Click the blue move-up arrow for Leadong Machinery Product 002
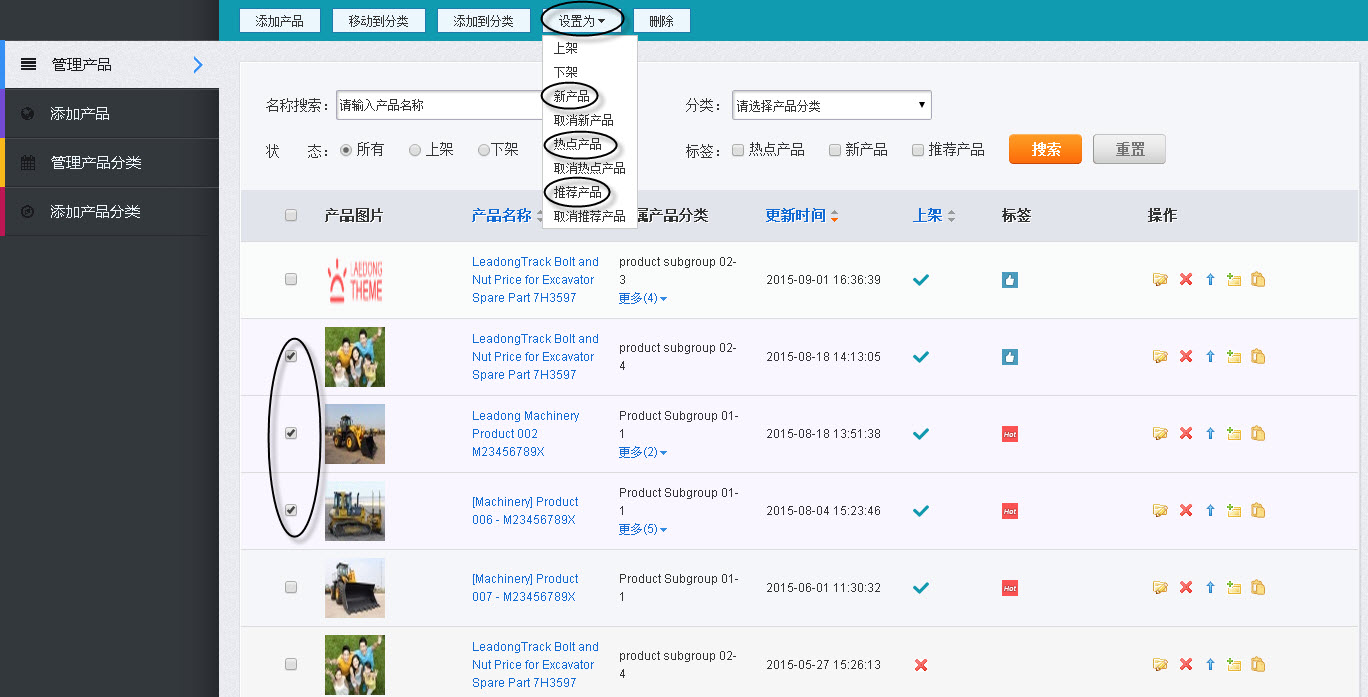Image resolution: width=1368 pixels, height=697 pixels. [x=1209, y=433]
